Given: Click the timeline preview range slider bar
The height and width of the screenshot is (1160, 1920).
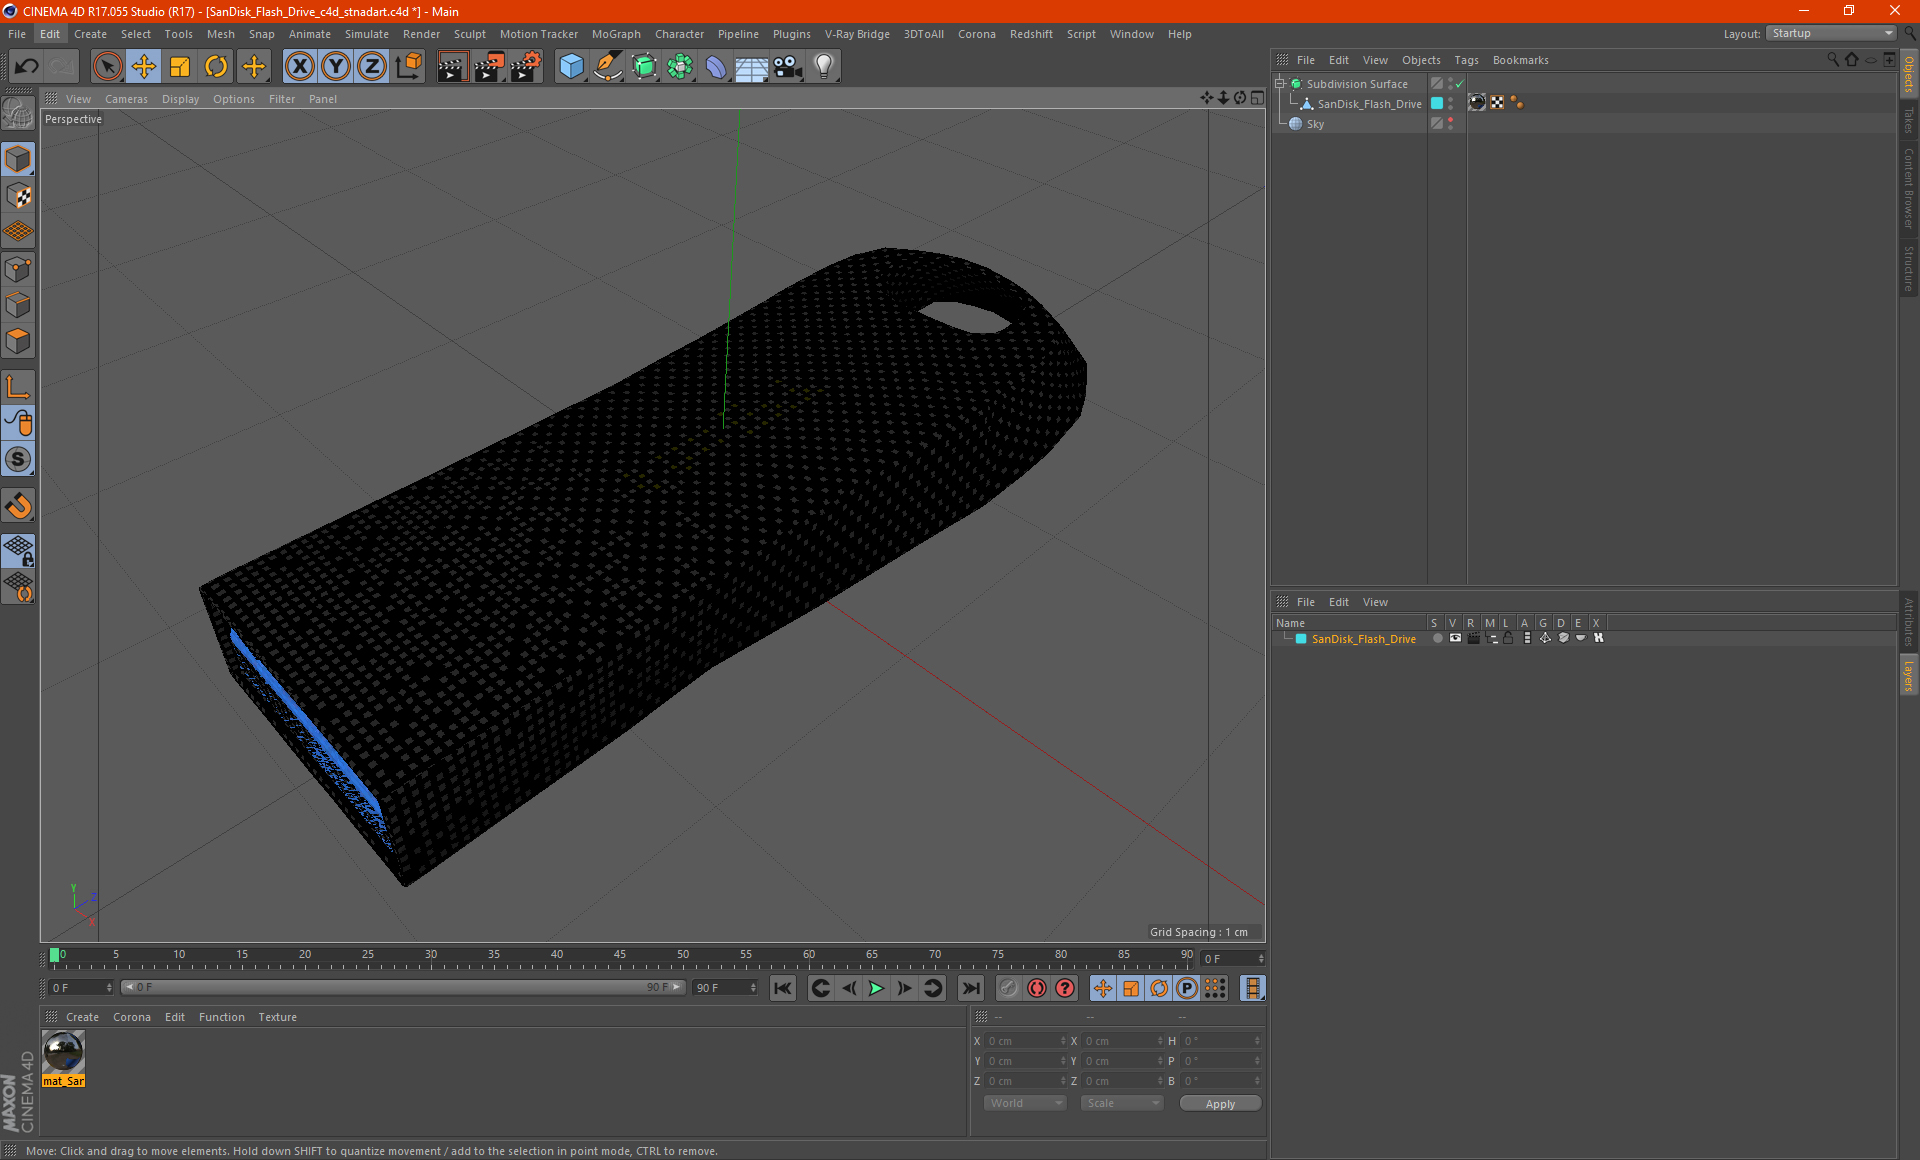Looking at the screenshot, I should (403, 987).
